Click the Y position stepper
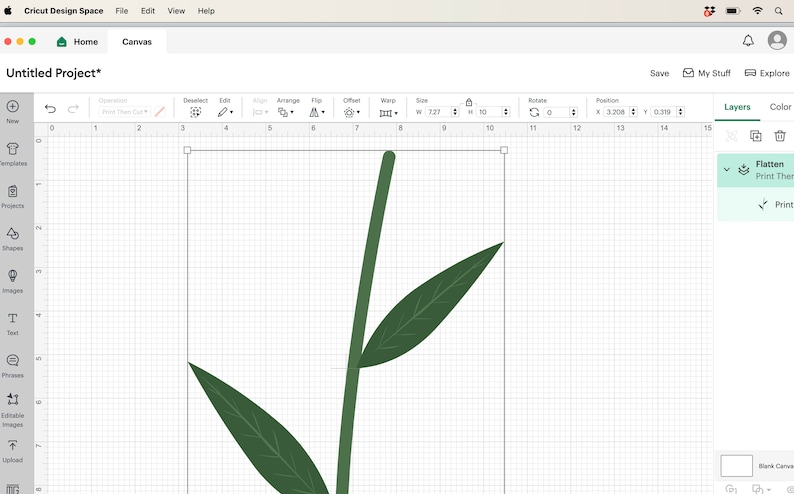The height and width of the screenshot is (494, 794). click(x=680, y=112)
